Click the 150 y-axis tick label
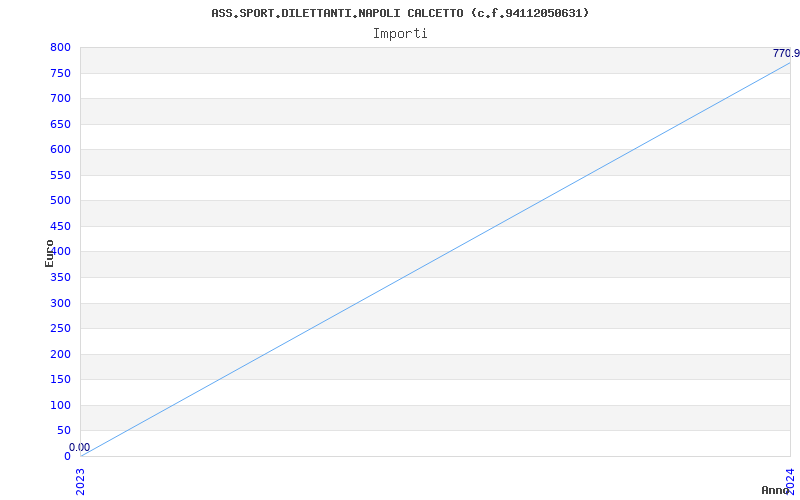This screenshot has width=800, height=500. pos(60,380)
